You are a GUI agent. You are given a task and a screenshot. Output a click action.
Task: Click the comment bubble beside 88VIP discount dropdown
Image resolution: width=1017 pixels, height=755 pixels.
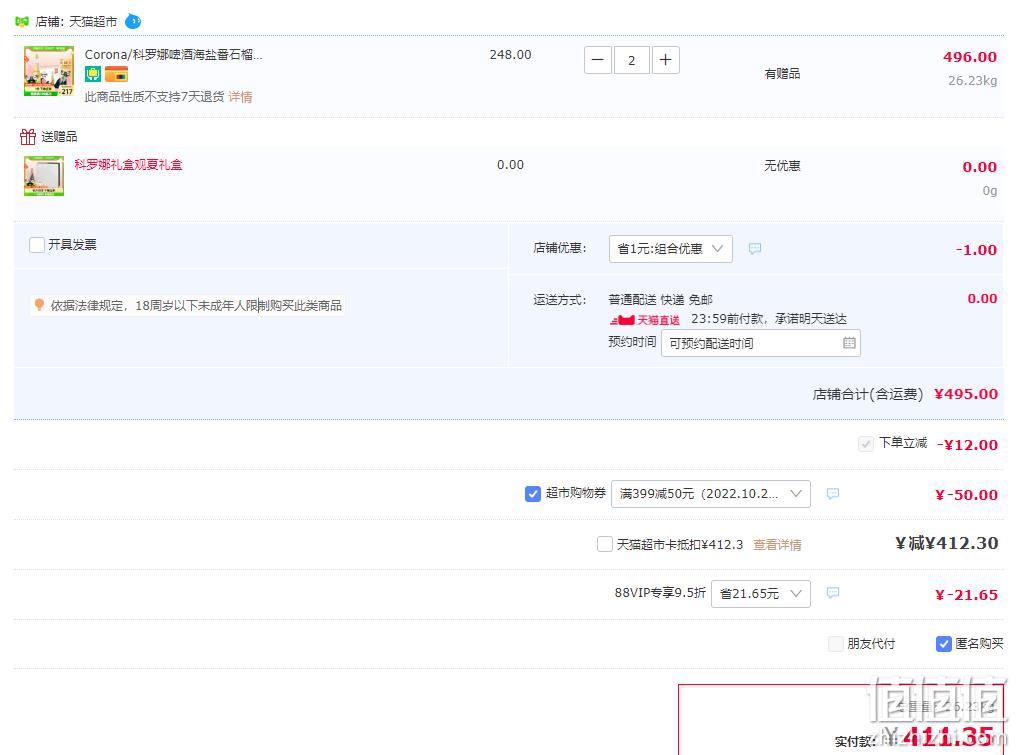833,593
